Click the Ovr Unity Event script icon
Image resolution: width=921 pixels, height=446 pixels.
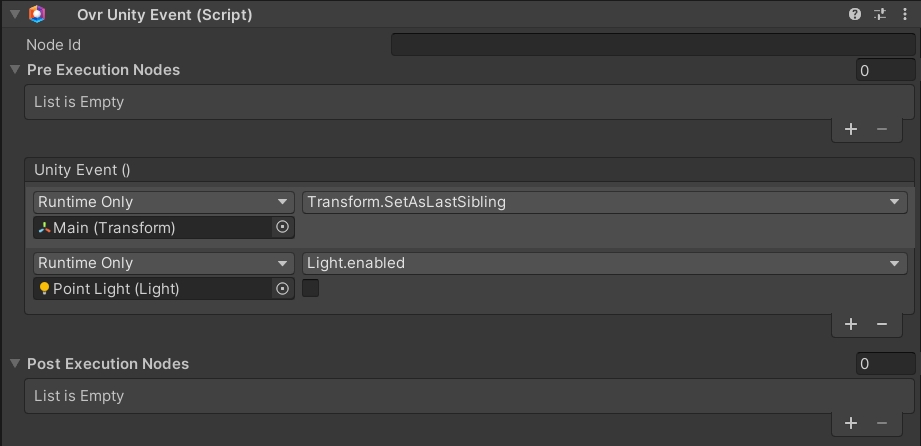click(x=37, y=14)
